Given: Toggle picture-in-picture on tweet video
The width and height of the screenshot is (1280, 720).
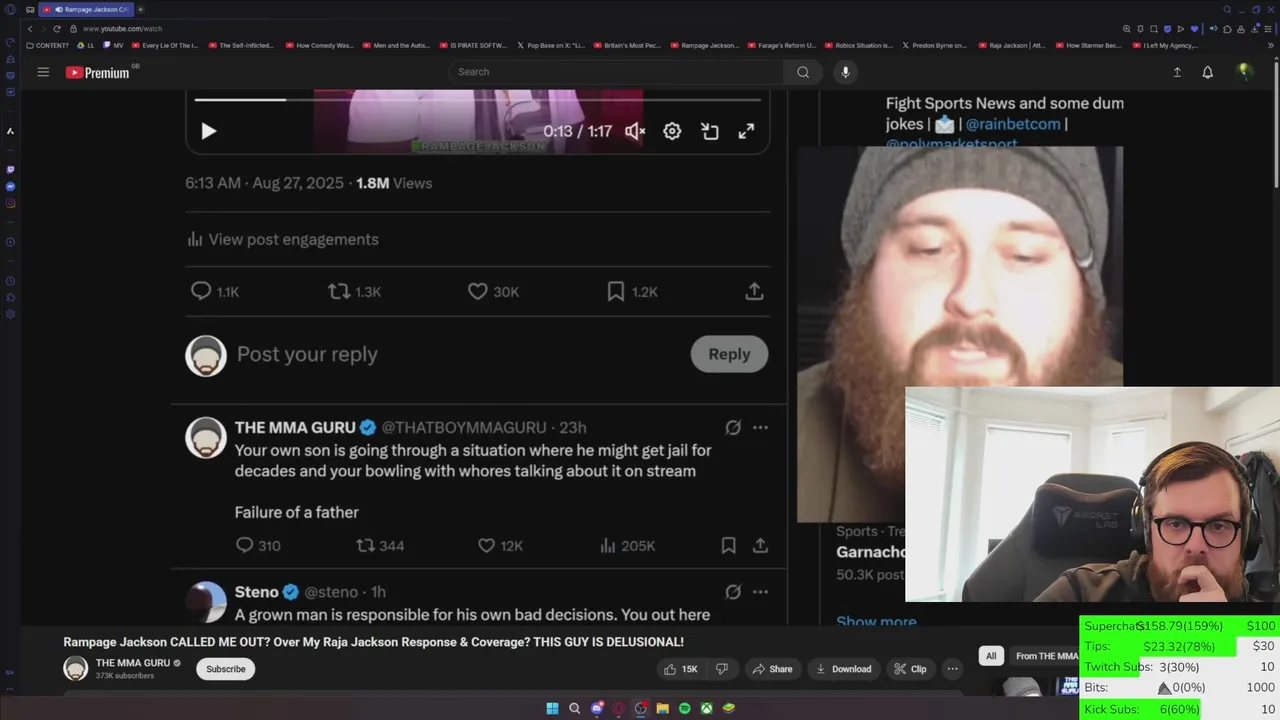Looking at the screenshot, I should click(x=710, y=131).
